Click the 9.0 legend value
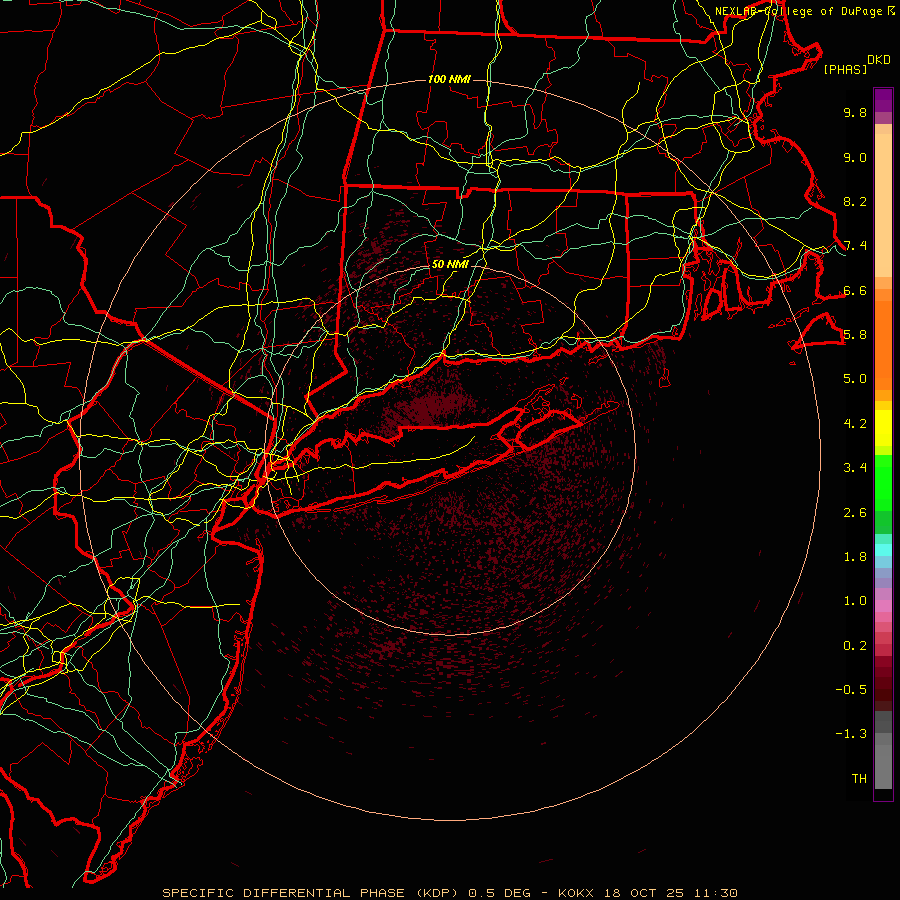900x900 pixels. click(x=855, y=157)
